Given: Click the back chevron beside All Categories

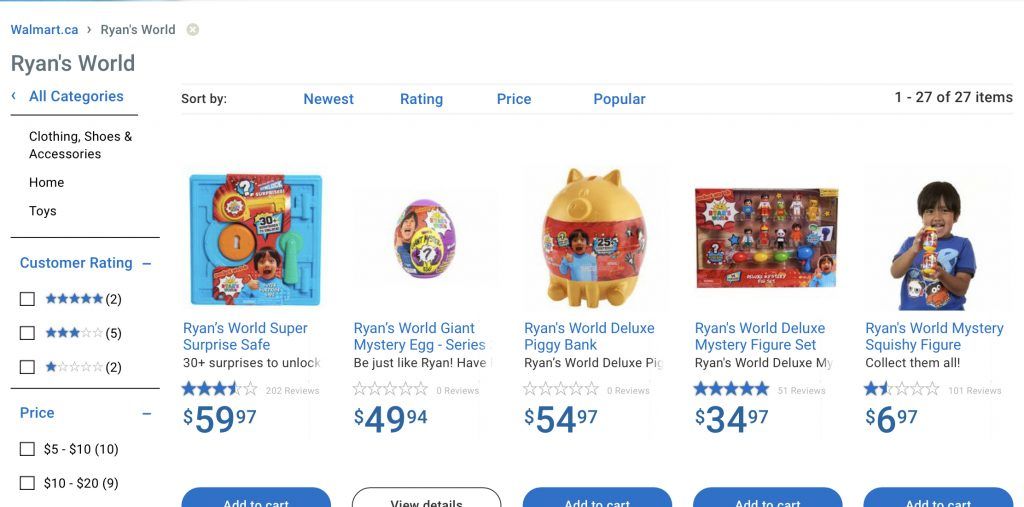Looking at the screenshot, I should coord(14,96).
